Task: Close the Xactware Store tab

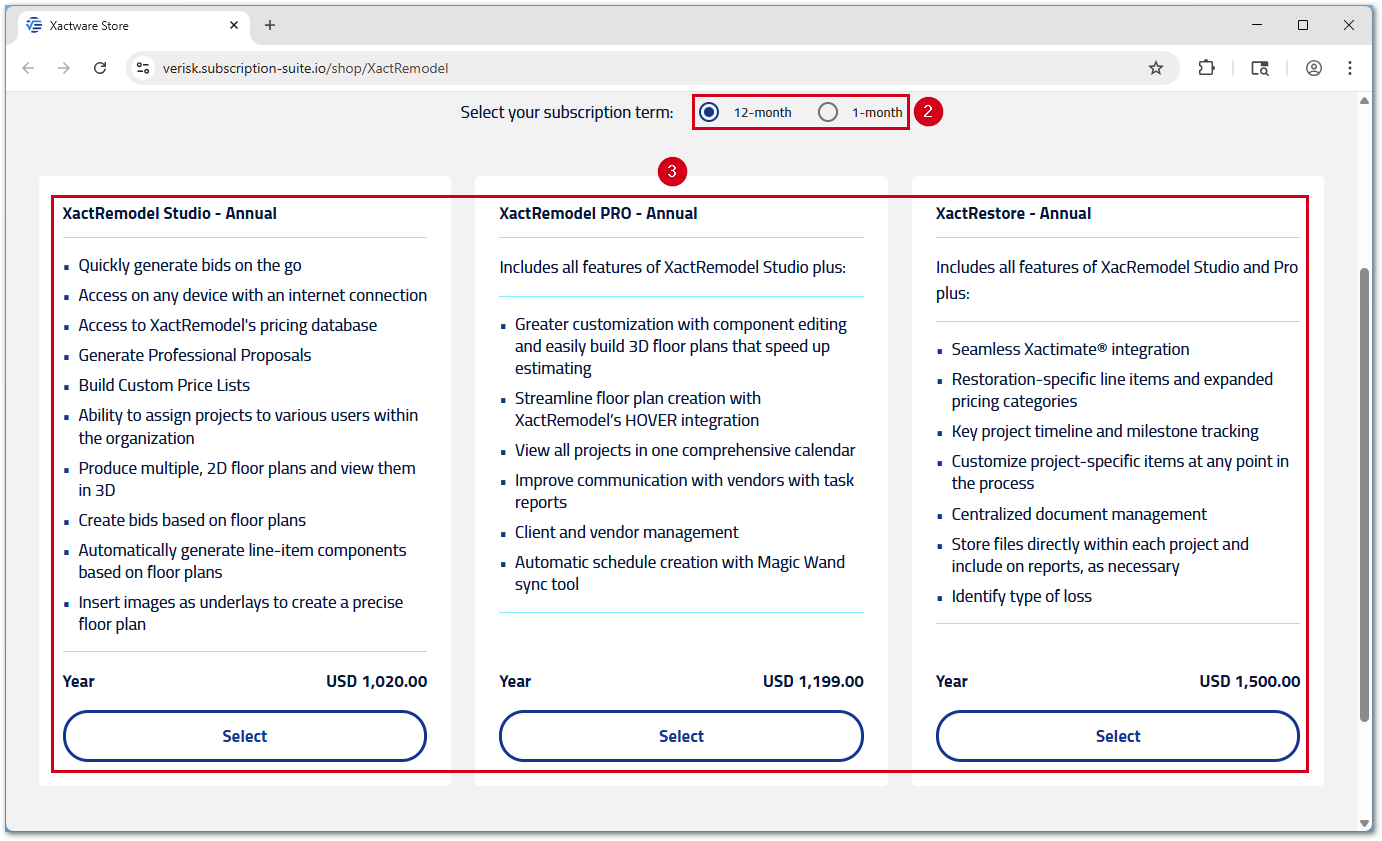Action: 235,25
